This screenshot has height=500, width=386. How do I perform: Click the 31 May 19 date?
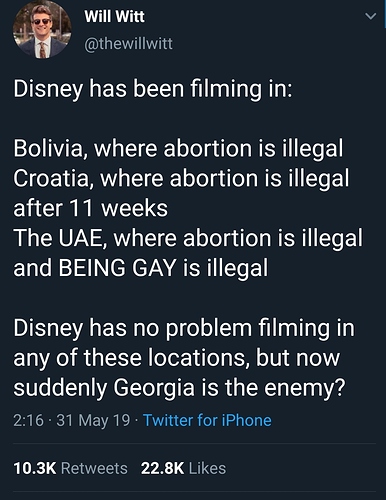click(93, 420)
